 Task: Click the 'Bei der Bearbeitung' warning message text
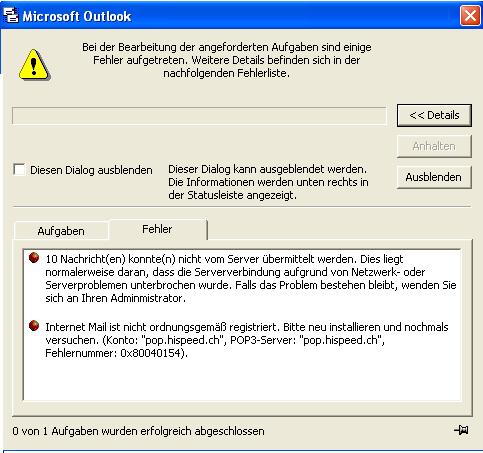[227, 60]
